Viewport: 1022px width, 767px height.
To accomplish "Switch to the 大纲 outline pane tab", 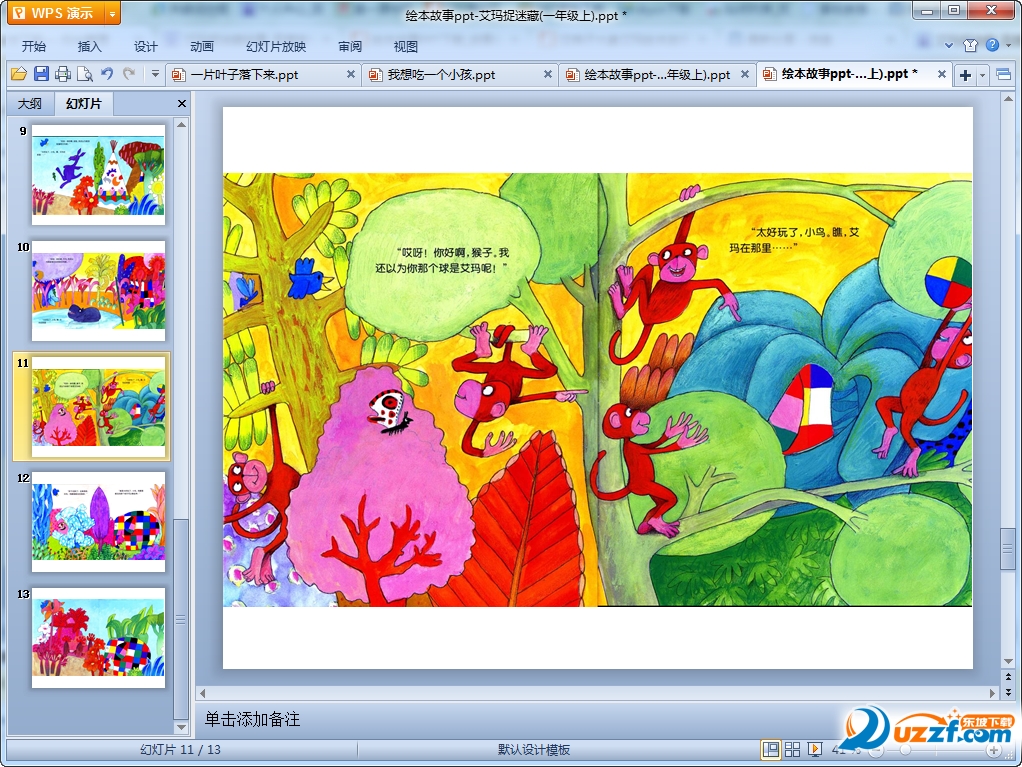I will [x=29, y=104].
